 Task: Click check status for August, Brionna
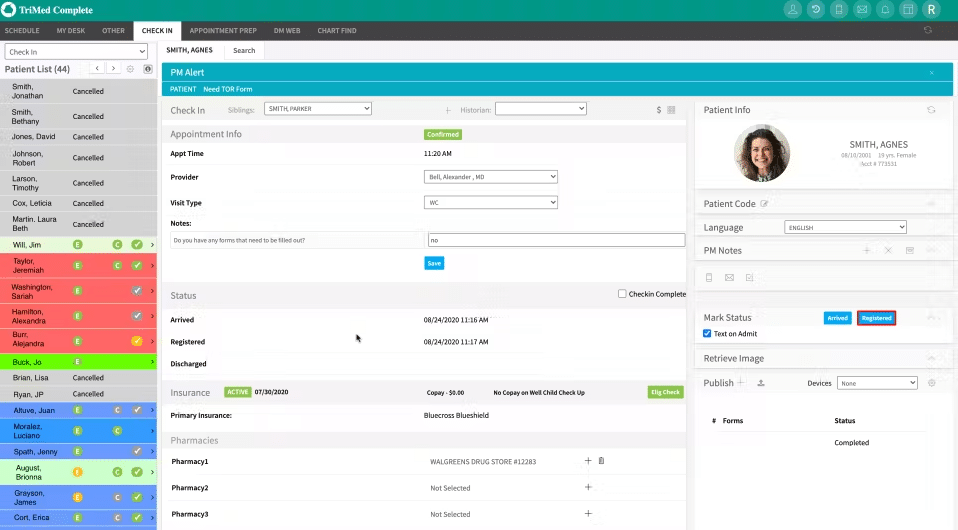(x=137, y=472)
